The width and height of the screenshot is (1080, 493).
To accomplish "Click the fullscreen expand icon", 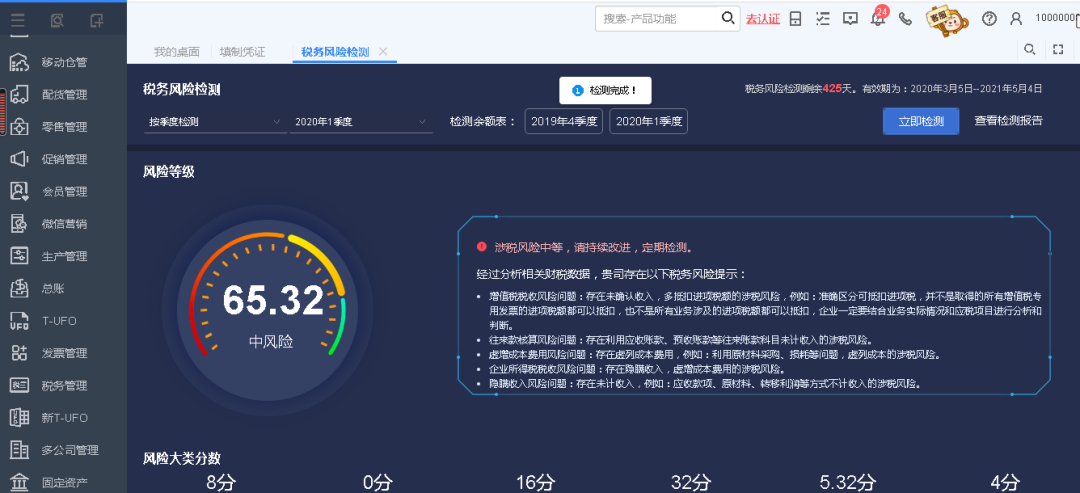I will tap(1058, 49).
